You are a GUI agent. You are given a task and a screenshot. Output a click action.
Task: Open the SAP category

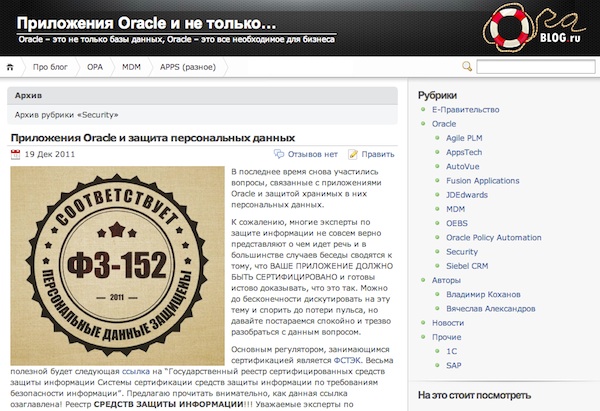(x=453, y=365)
